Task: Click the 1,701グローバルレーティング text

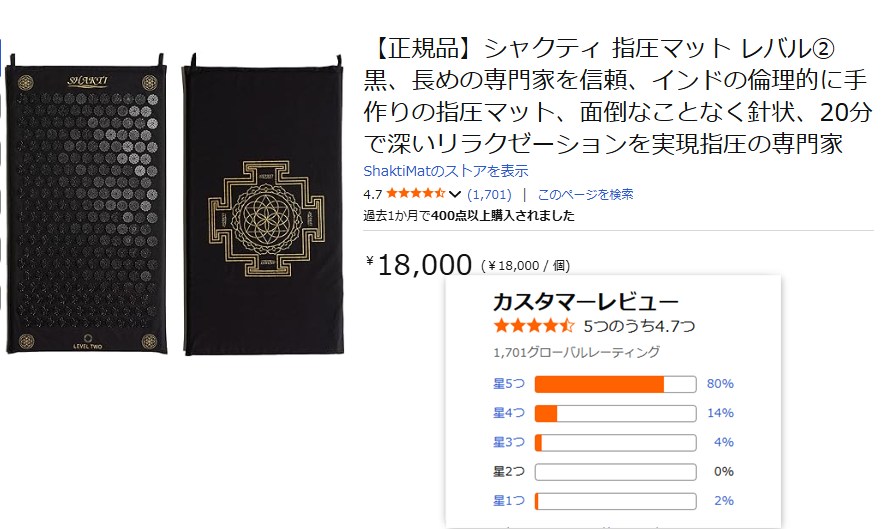Action: (x=576, y=352)
